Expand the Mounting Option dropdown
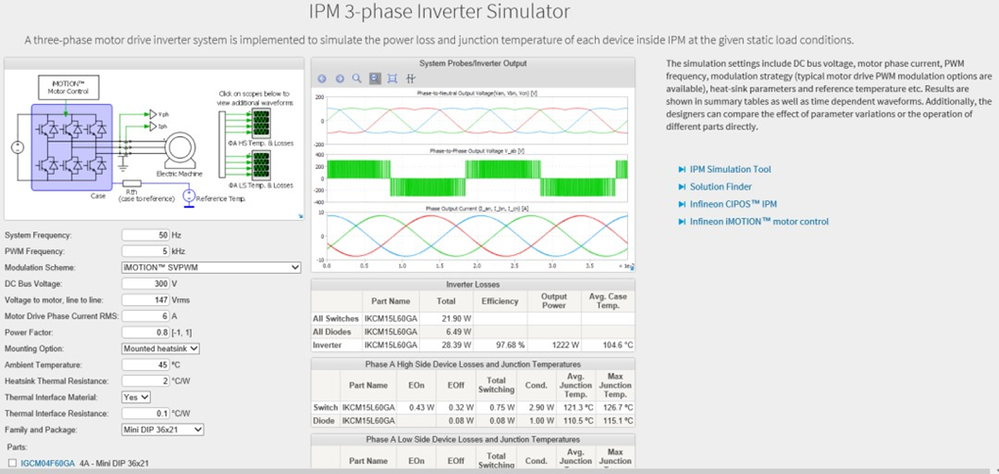 point(161,347)
